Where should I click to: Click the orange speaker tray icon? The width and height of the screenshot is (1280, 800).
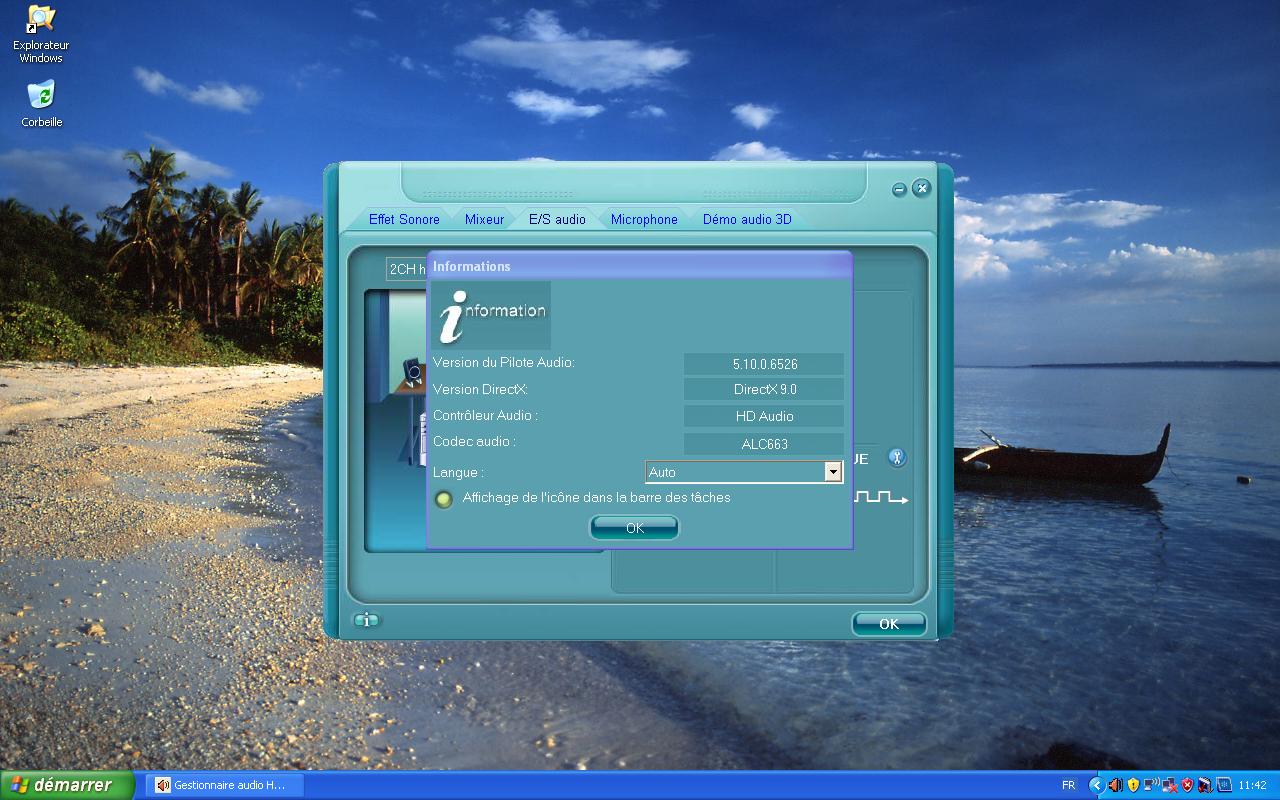click(x=1115, y=785)
